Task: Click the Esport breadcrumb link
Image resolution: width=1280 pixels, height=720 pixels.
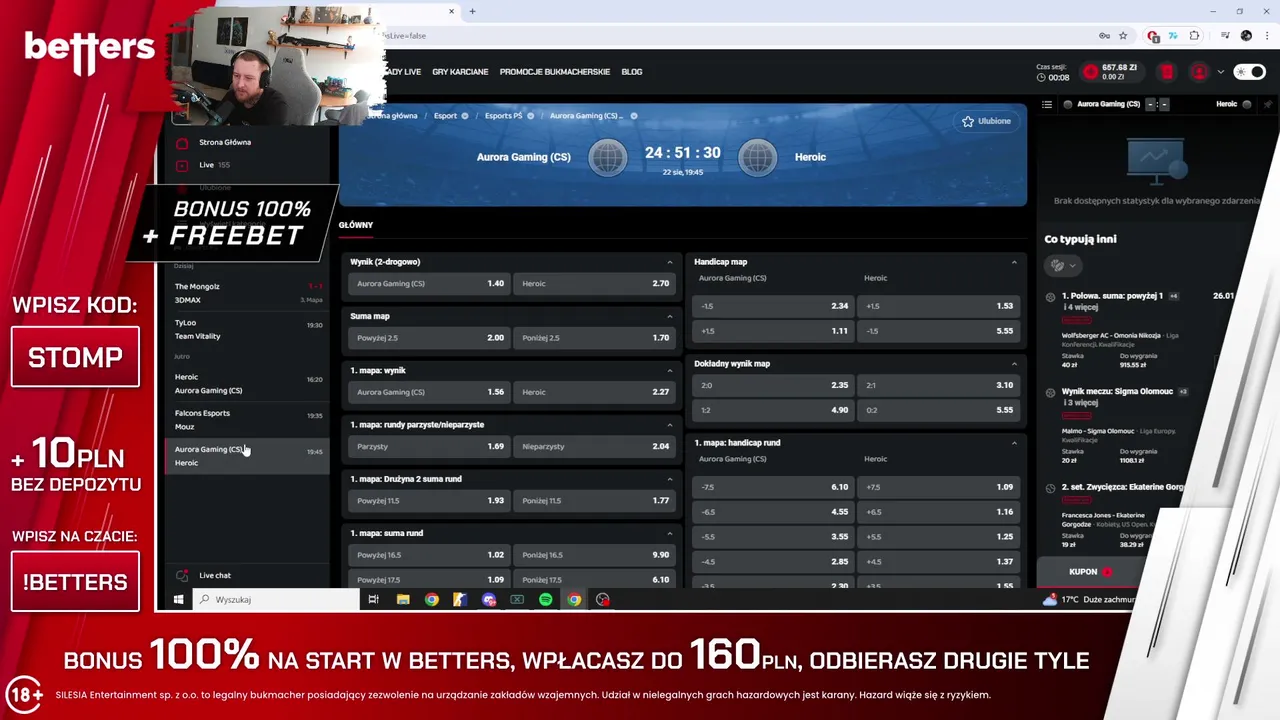Action: click(x=445, y=116)
